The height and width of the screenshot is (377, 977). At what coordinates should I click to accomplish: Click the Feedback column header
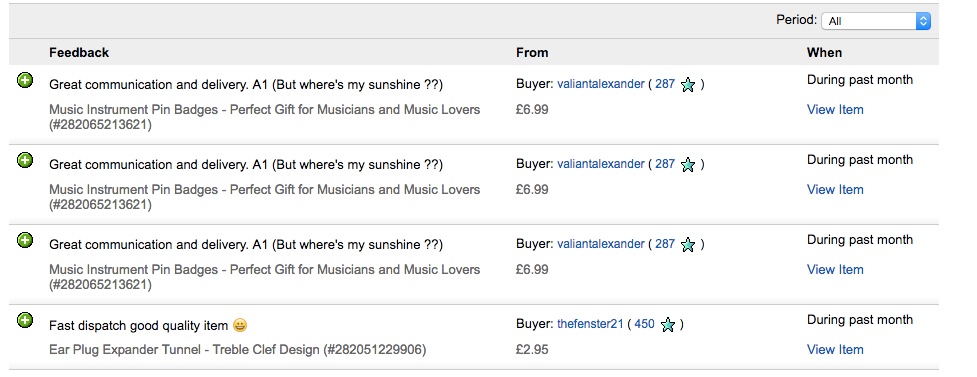coord(79,52)
